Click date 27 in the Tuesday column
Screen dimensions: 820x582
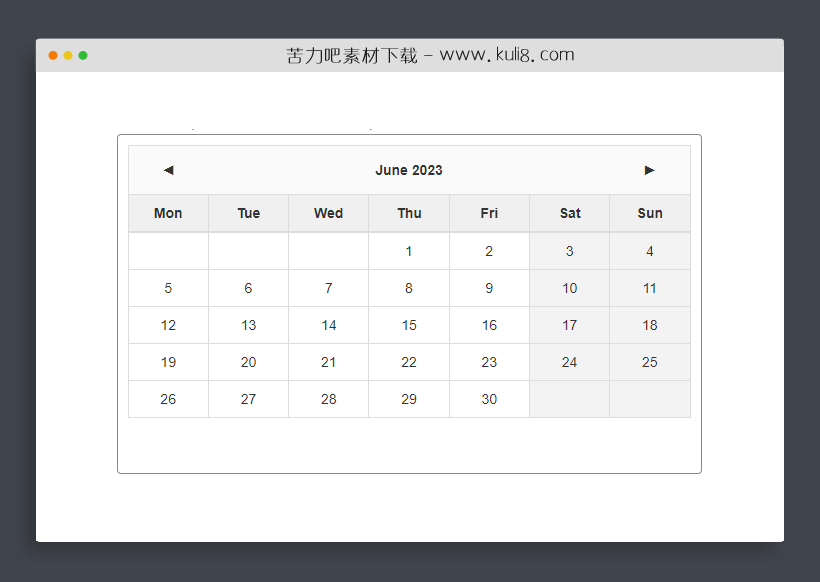(248, 399)
